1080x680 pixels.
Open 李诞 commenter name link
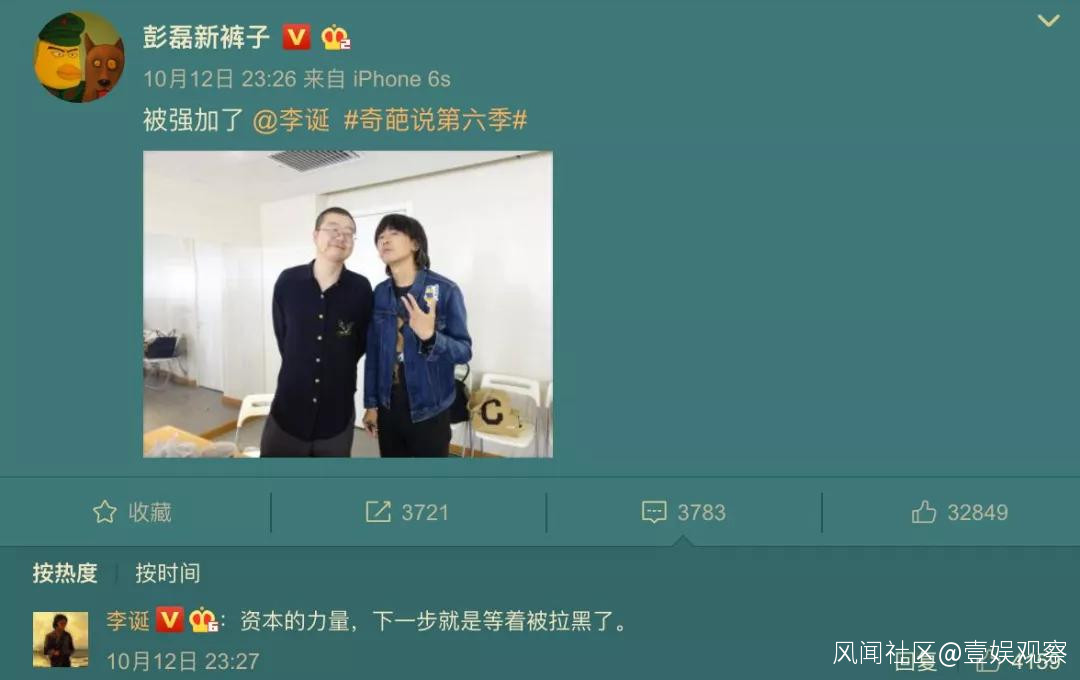[x=128, y=621]
